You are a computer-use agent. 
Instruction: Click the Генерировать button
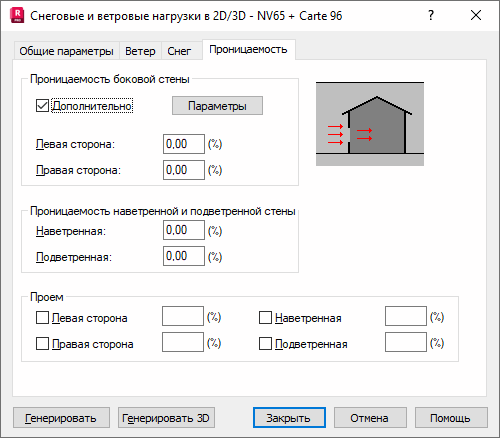pyautogui.click(x=61, y=418)
